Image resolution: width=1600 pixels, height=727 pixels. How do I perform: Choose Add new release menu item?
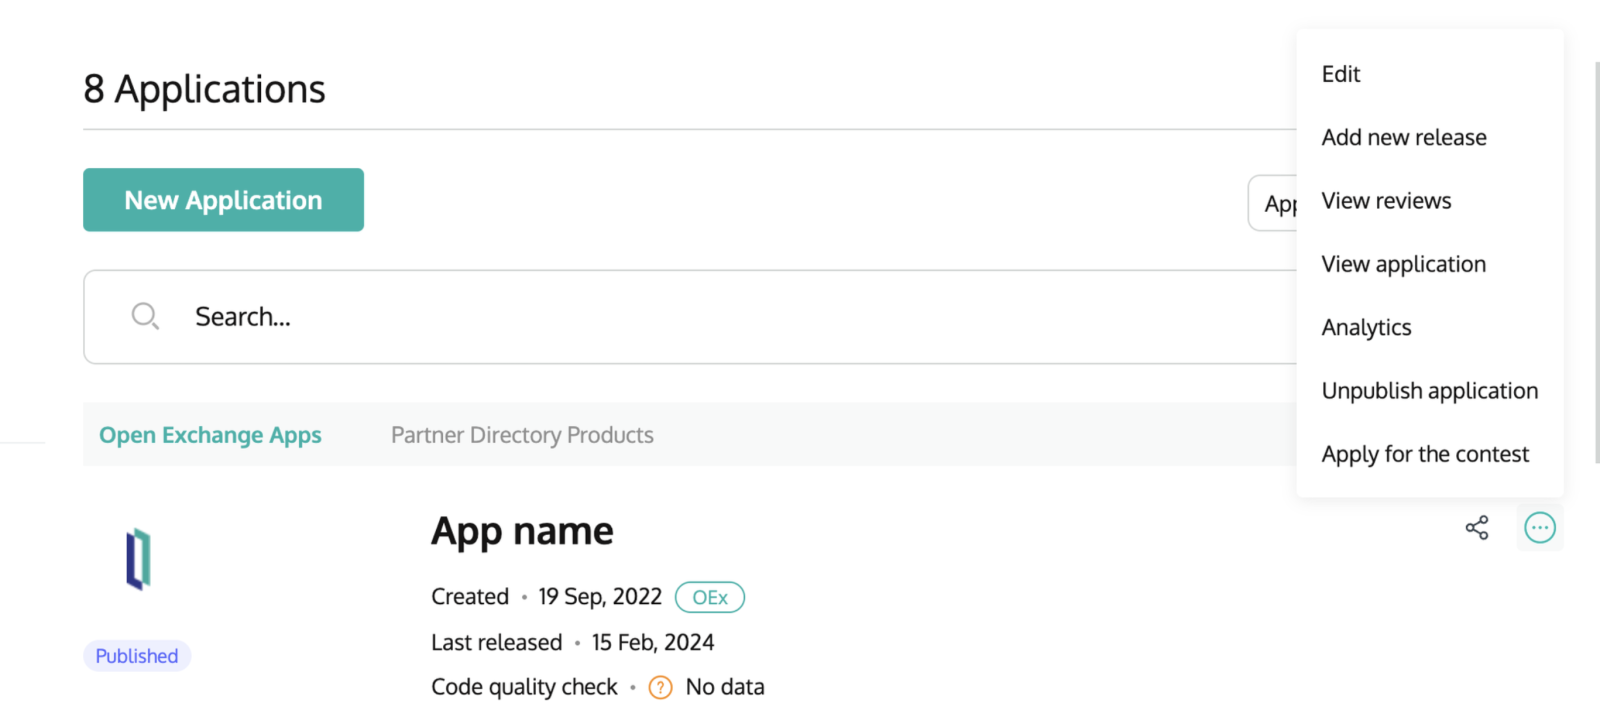[1404, 137]
